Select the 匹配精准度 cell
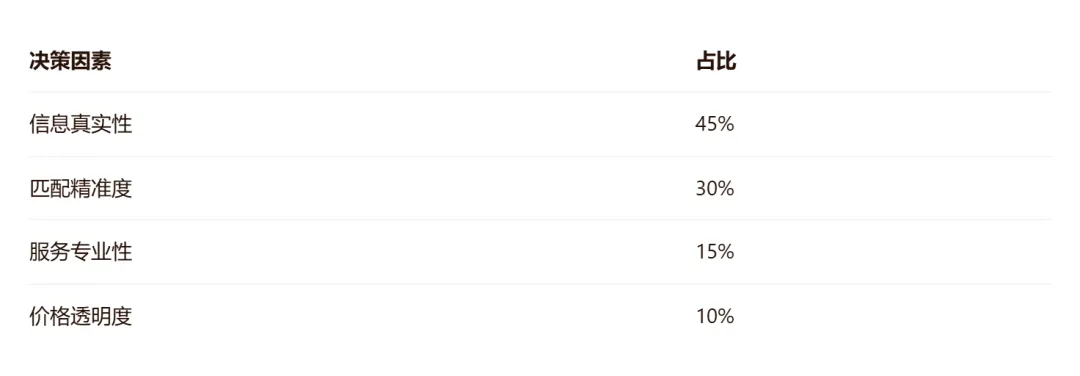The height and width of the screenshot is (376, 1080). (81, 189)
